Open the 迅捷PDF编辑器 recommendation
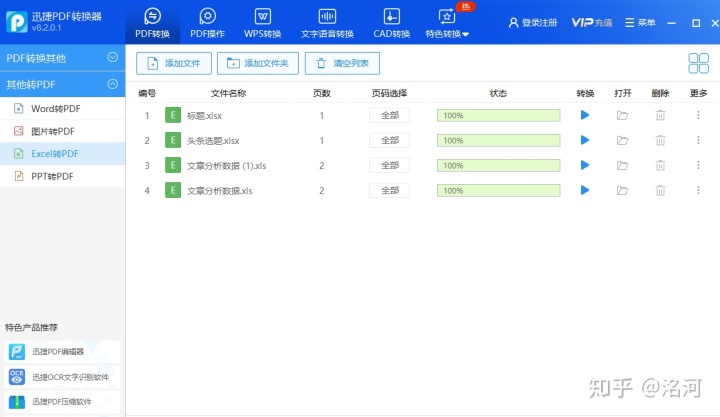 coord(62,352)
